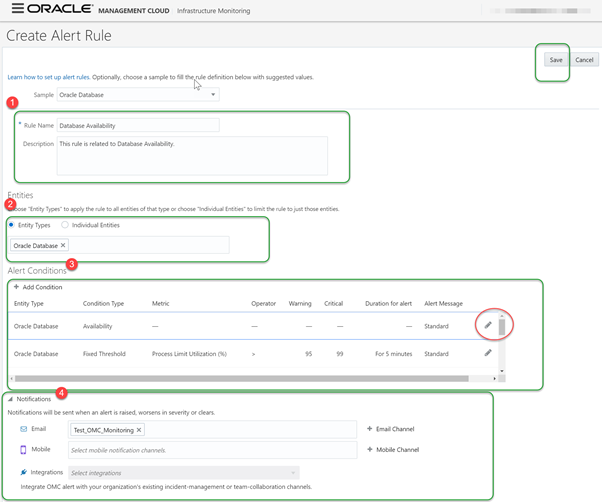Screen dimensions: 602x502
Task: Click the horizontal scrollbar left arrow
Action: (x=12, y=378)
